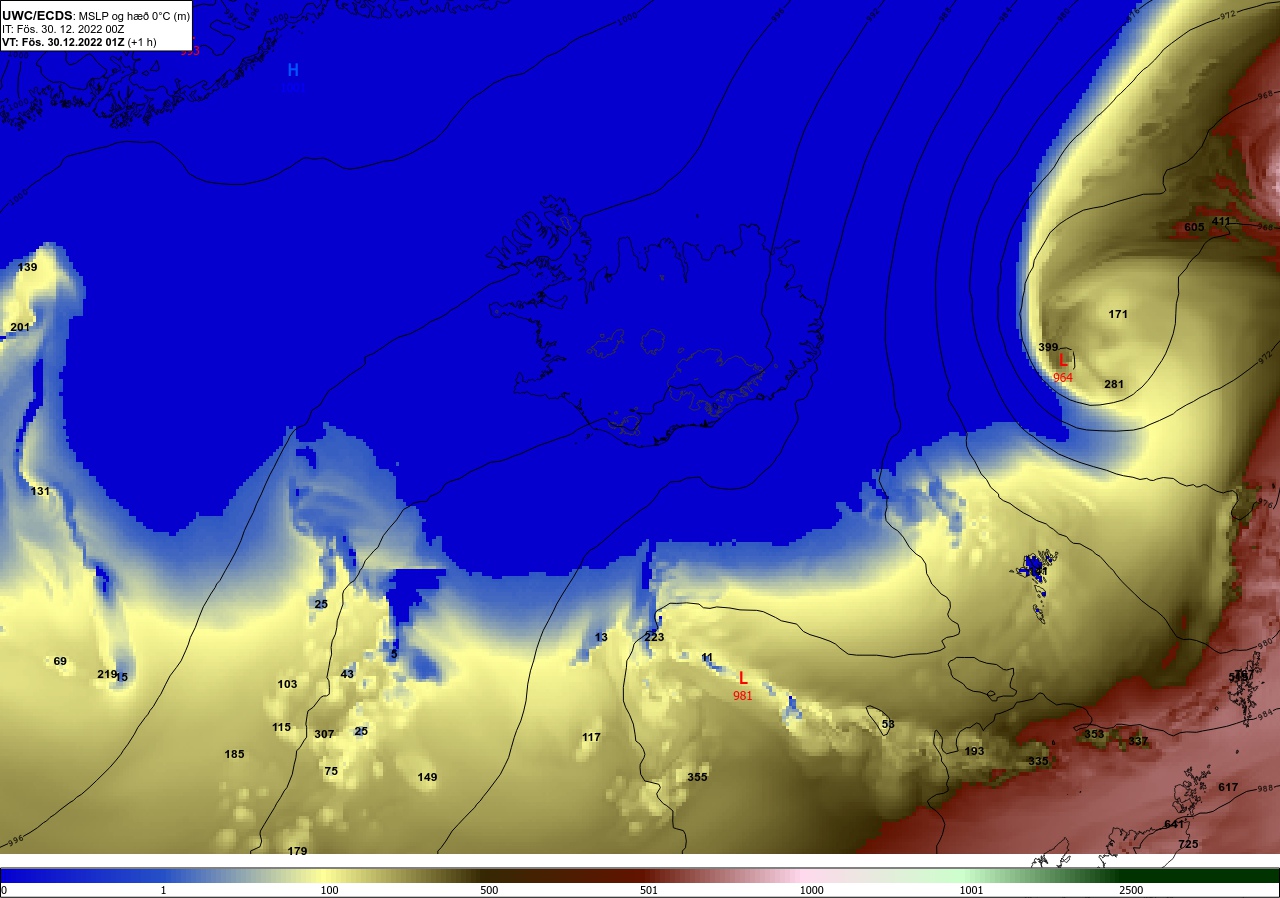Click the 69 height value
The height and width of the screenshot is (898, 1280).
(60, 662)
